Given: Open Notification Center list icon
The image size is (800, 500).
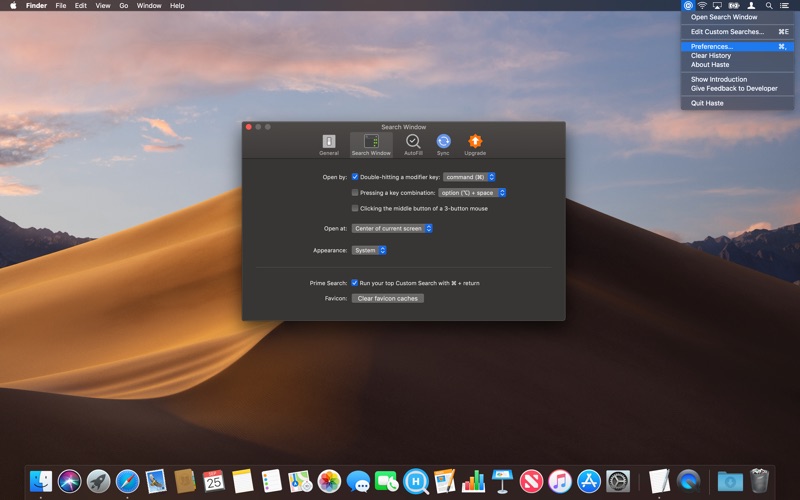Looking at the screenshot, I should 784,6.
